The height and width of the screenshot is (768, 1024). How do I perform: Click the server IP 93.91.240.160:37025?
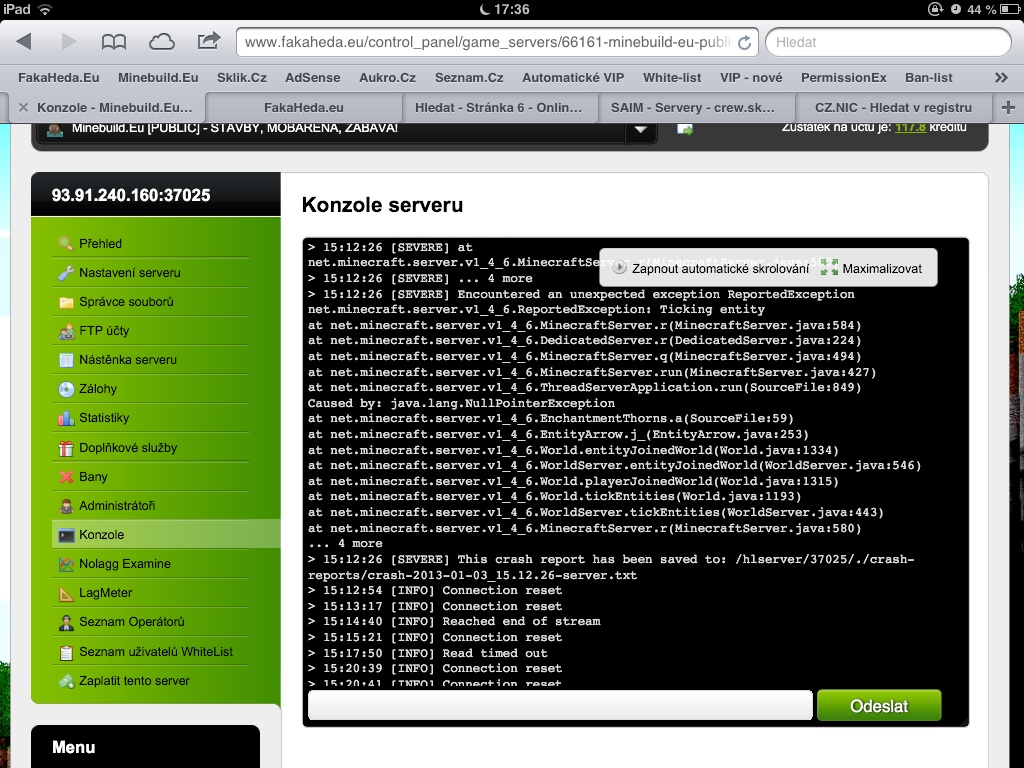click(x=131, y=195)
